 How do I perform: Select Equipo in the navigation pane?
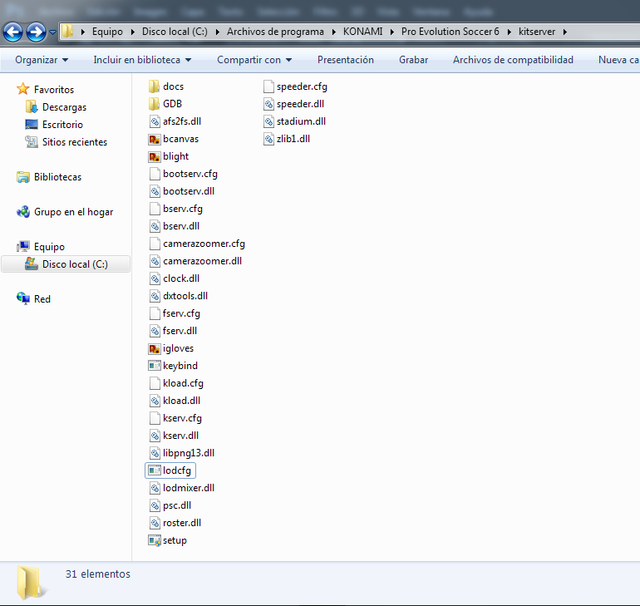(x=49, y=247)
